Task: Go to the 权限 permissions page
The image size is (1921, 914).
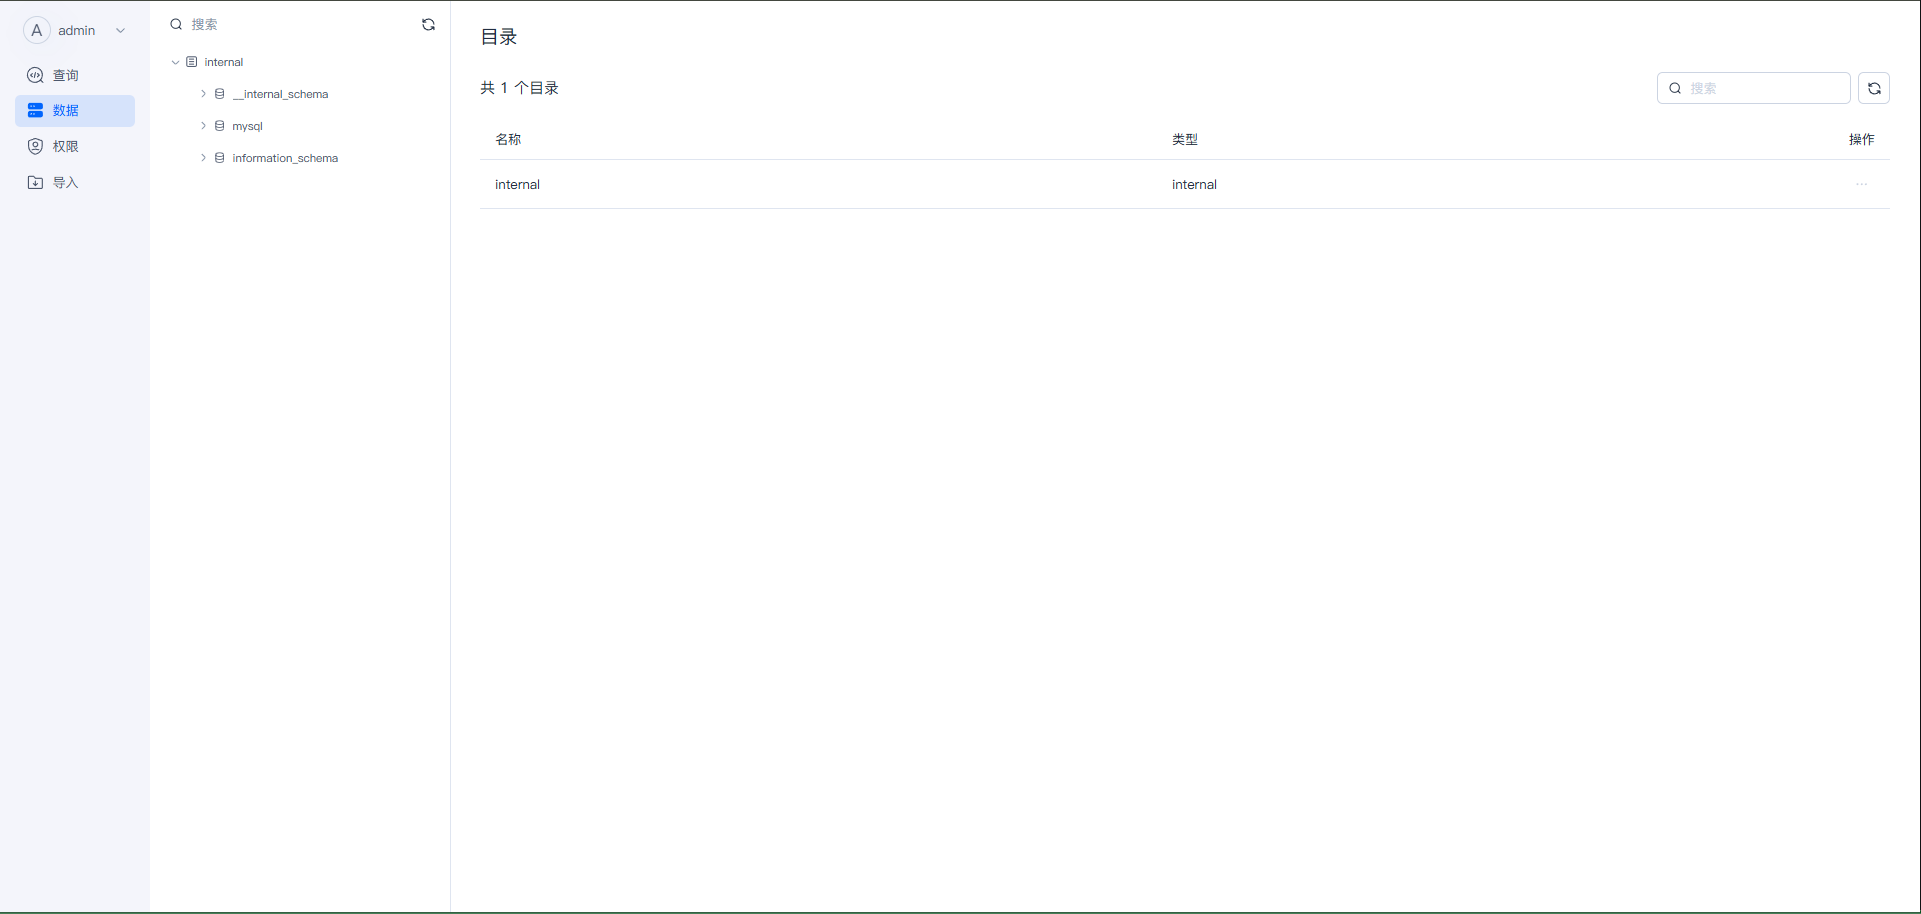Action: [x=66, y=147]
